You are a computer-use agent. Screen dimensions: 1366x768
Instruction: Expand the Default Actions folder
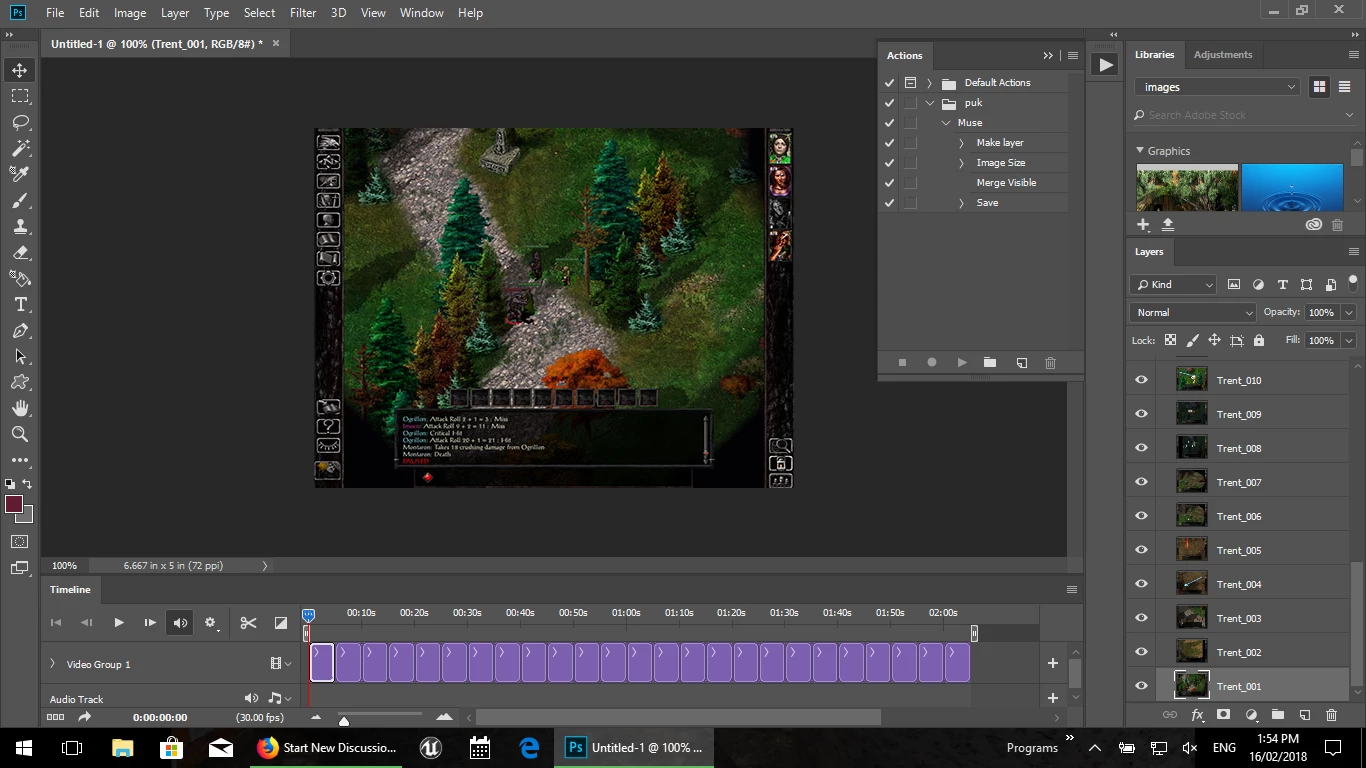click(x=929, y=83)
